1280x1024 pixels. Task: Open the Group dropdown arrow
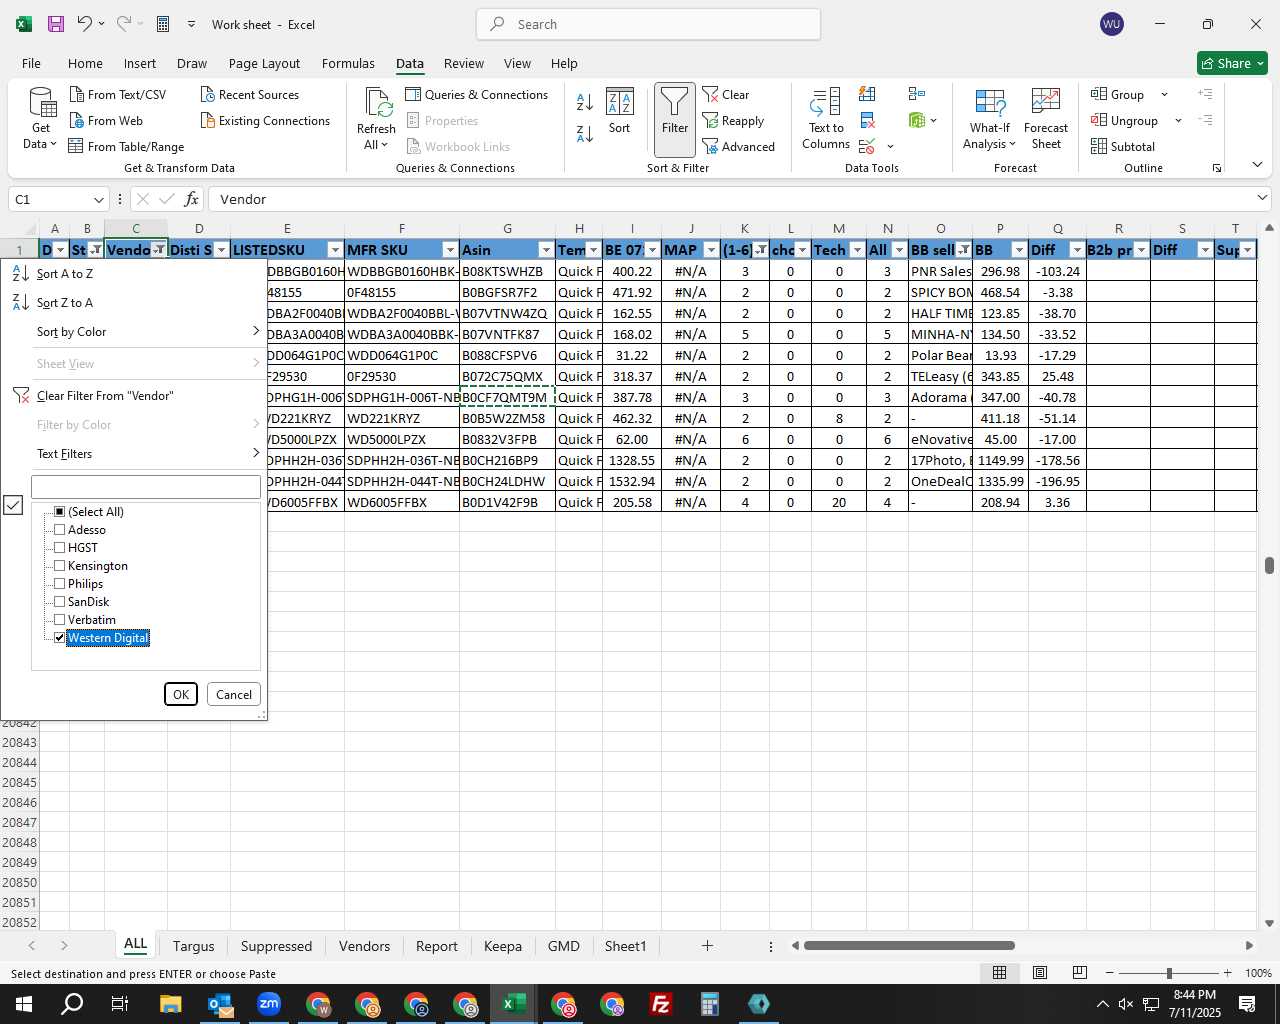click(1164, 94)
